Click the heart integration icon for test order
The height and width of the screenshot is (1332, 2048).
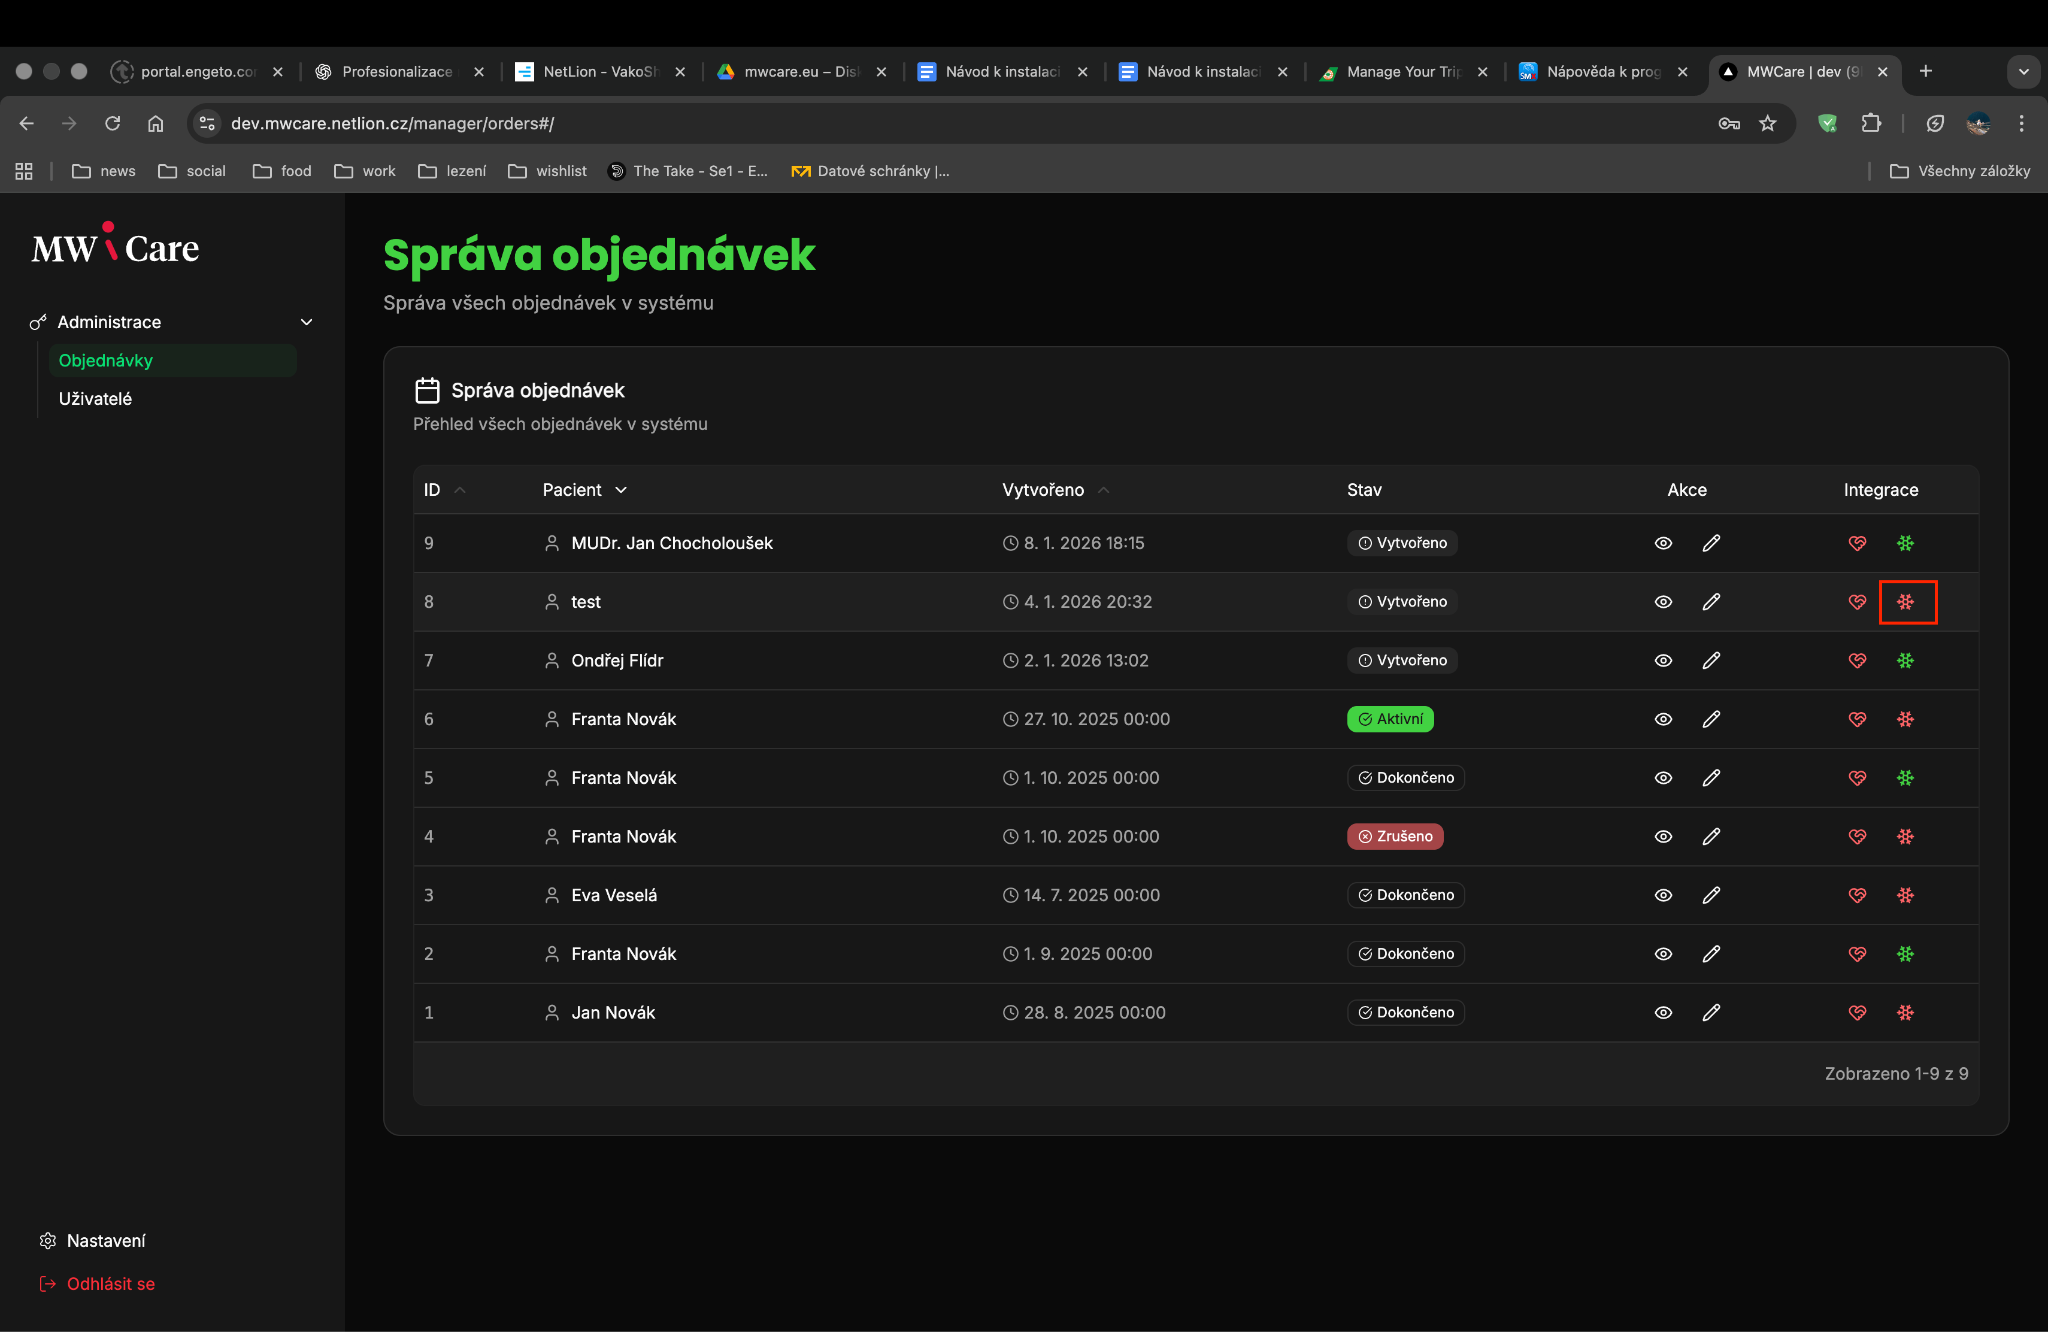click(x=1857, y=602)
